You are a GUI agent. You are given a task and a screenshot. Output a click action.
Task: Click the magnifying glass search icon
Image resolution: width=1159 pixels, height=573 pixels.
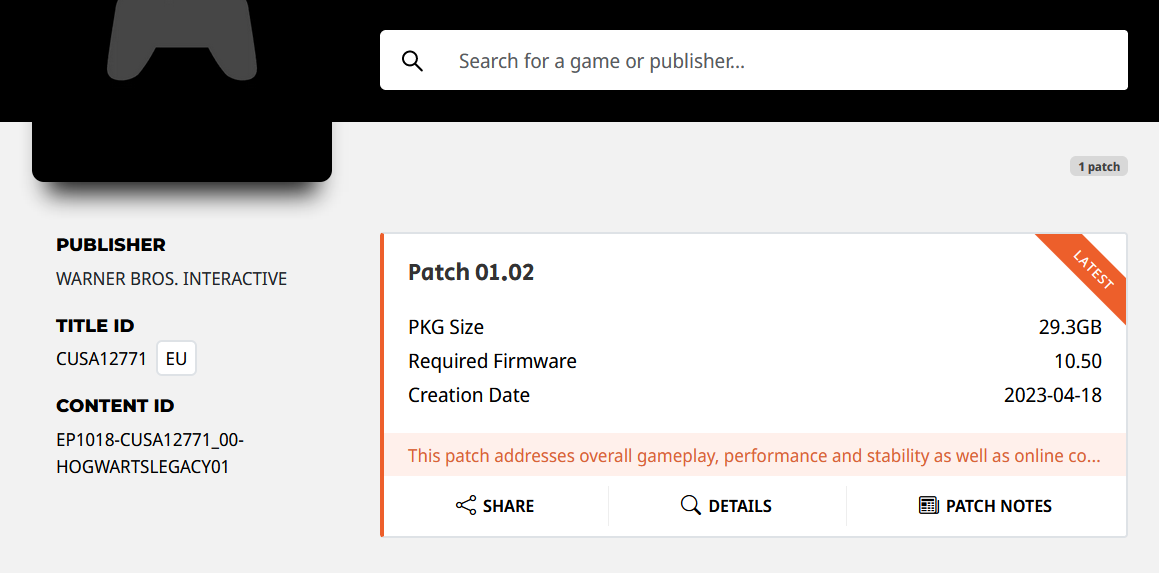412,61
